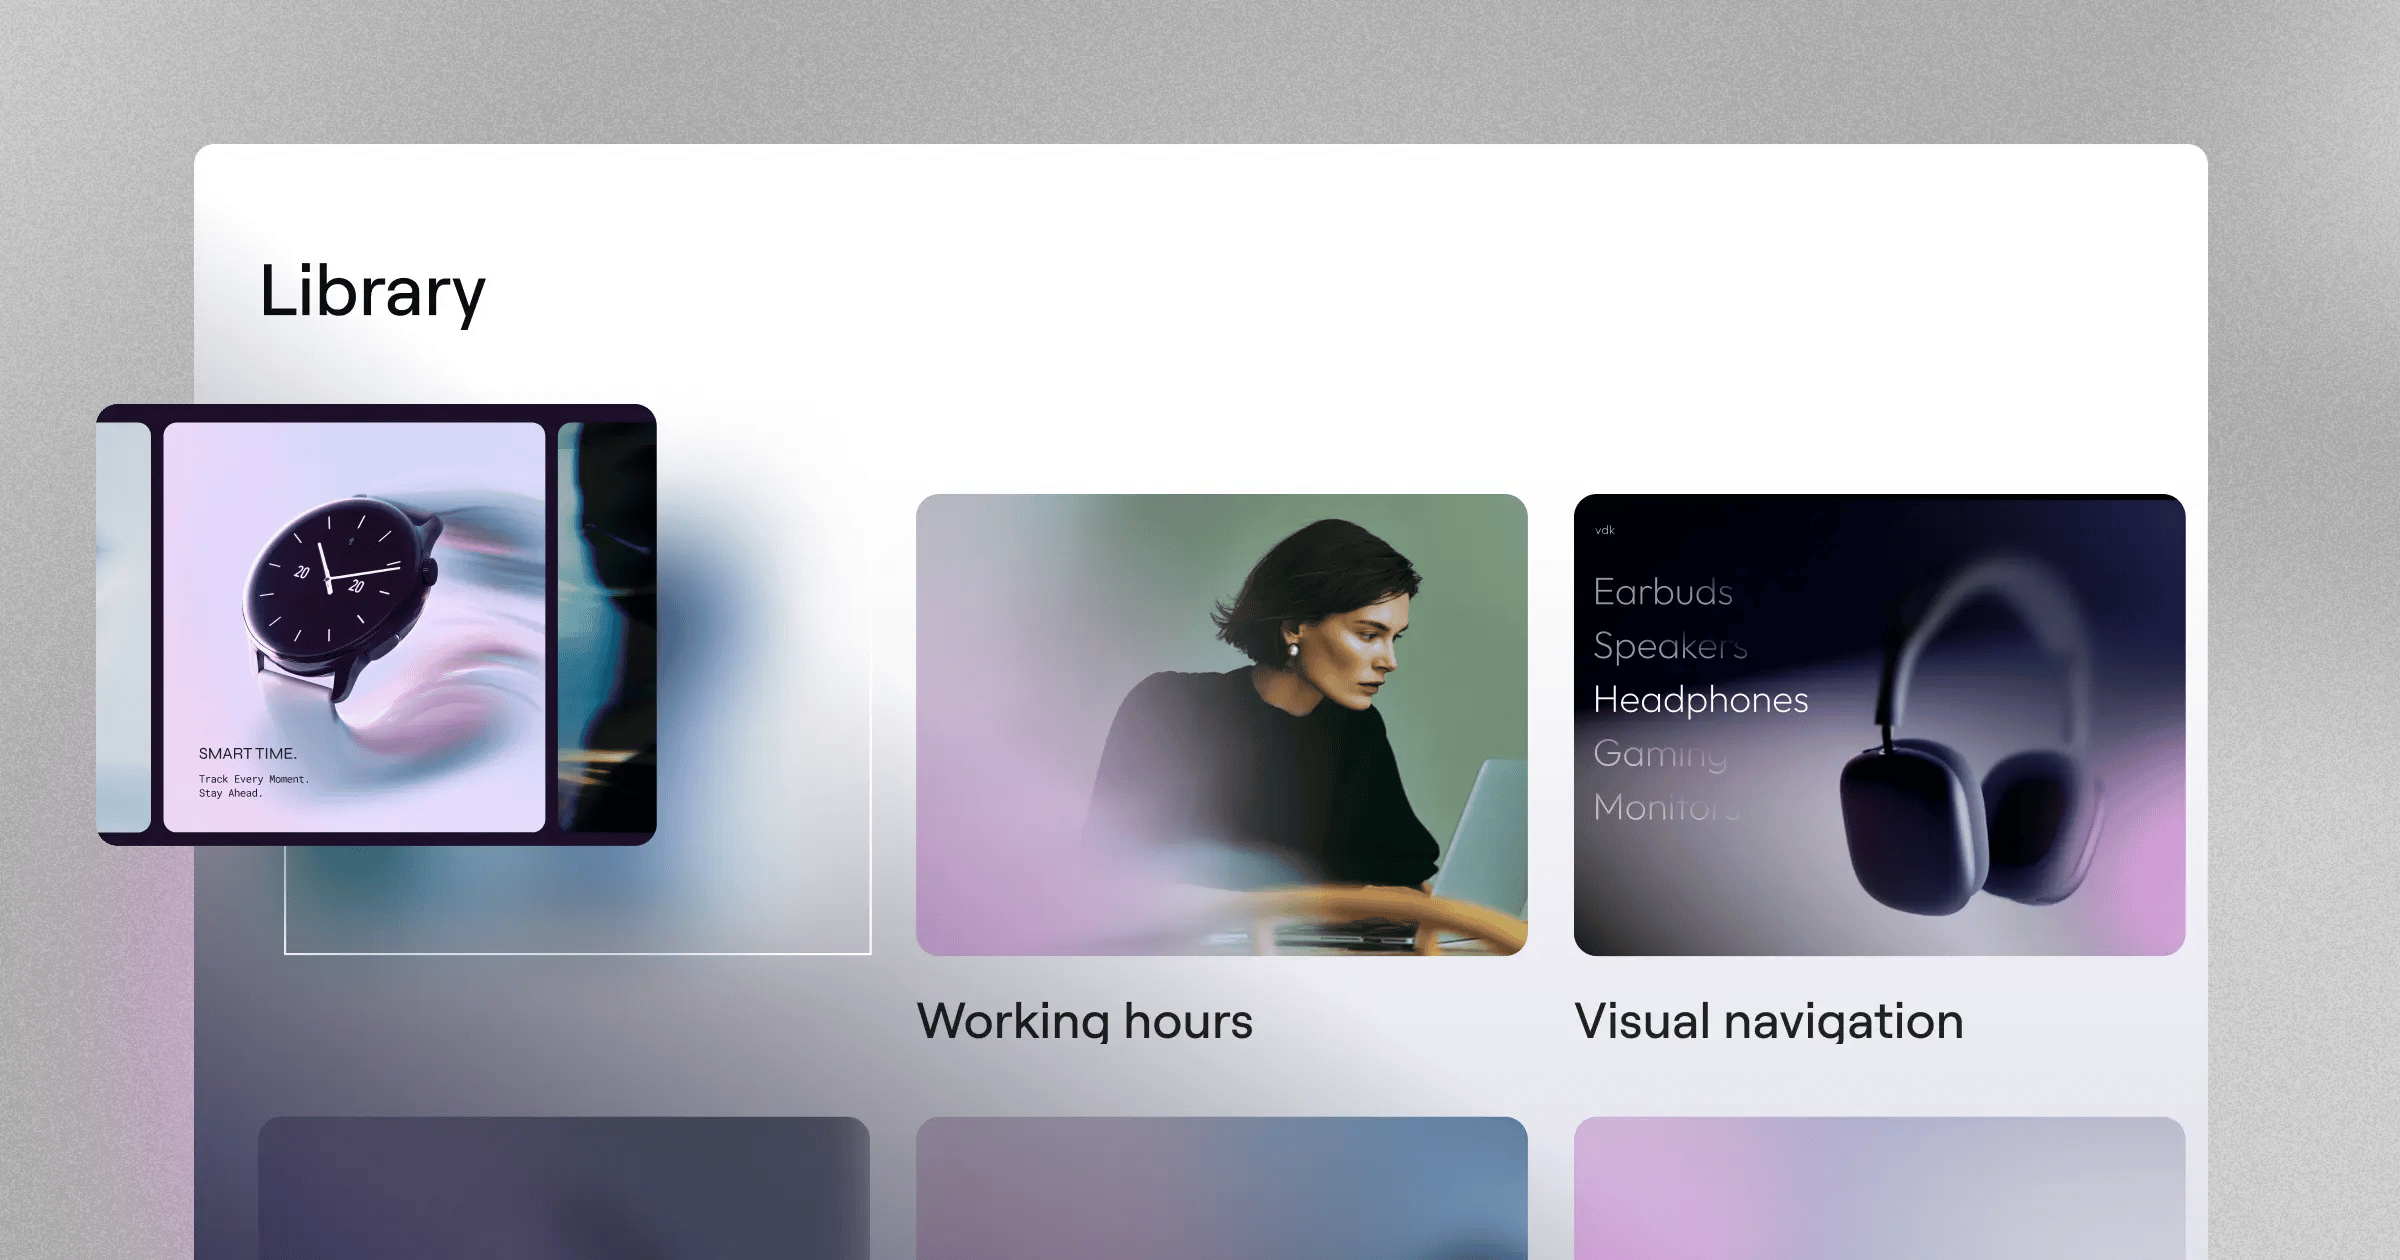Open the blue-mauve bottom-row middle thumbnail
The height and width of the screenshot is (1260, 2400).
pos(1221,1188)
